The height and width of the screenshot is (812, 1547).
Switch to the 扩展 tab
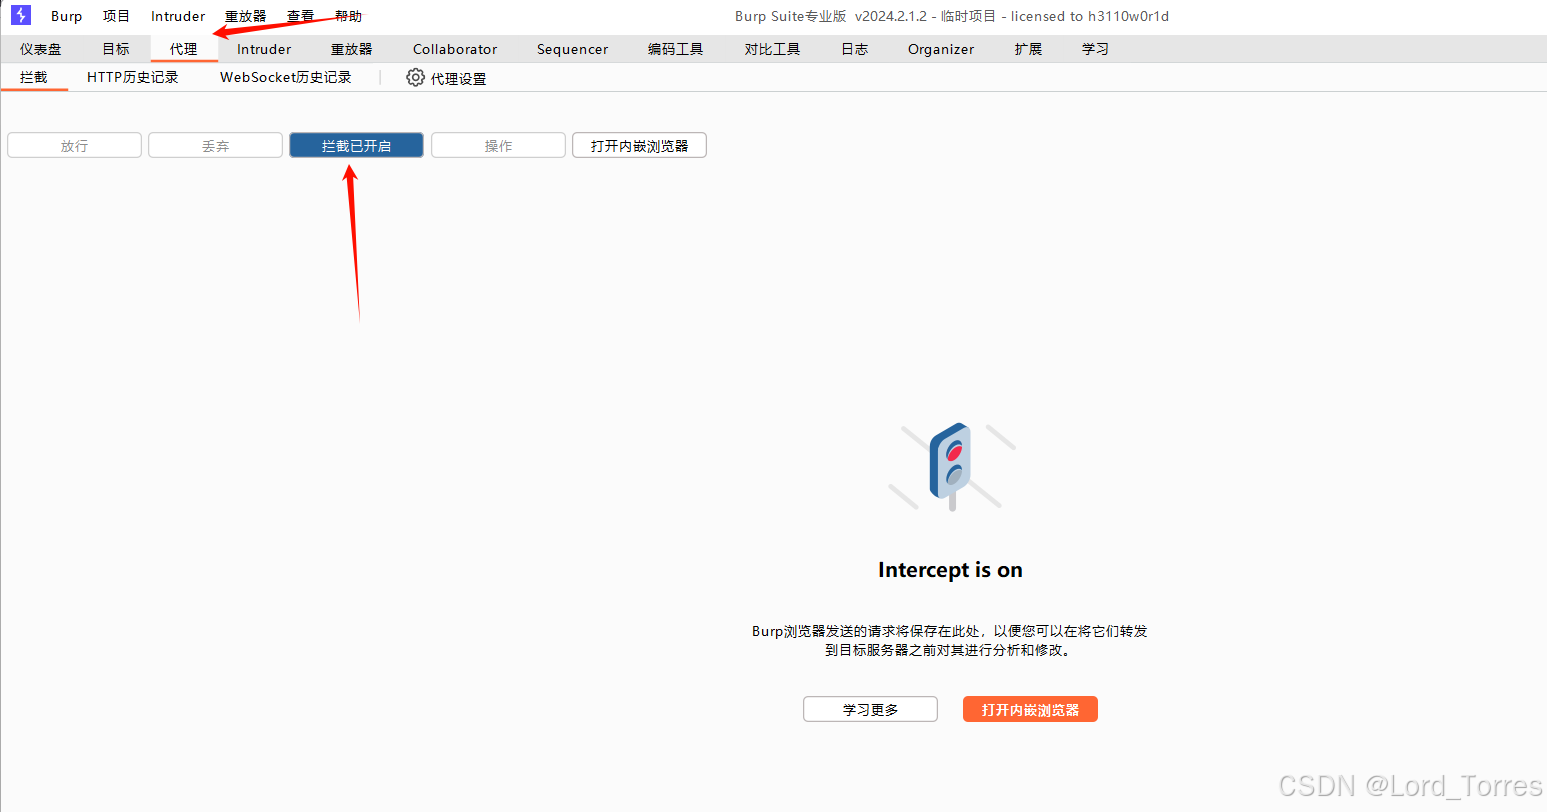point(1028,49)
